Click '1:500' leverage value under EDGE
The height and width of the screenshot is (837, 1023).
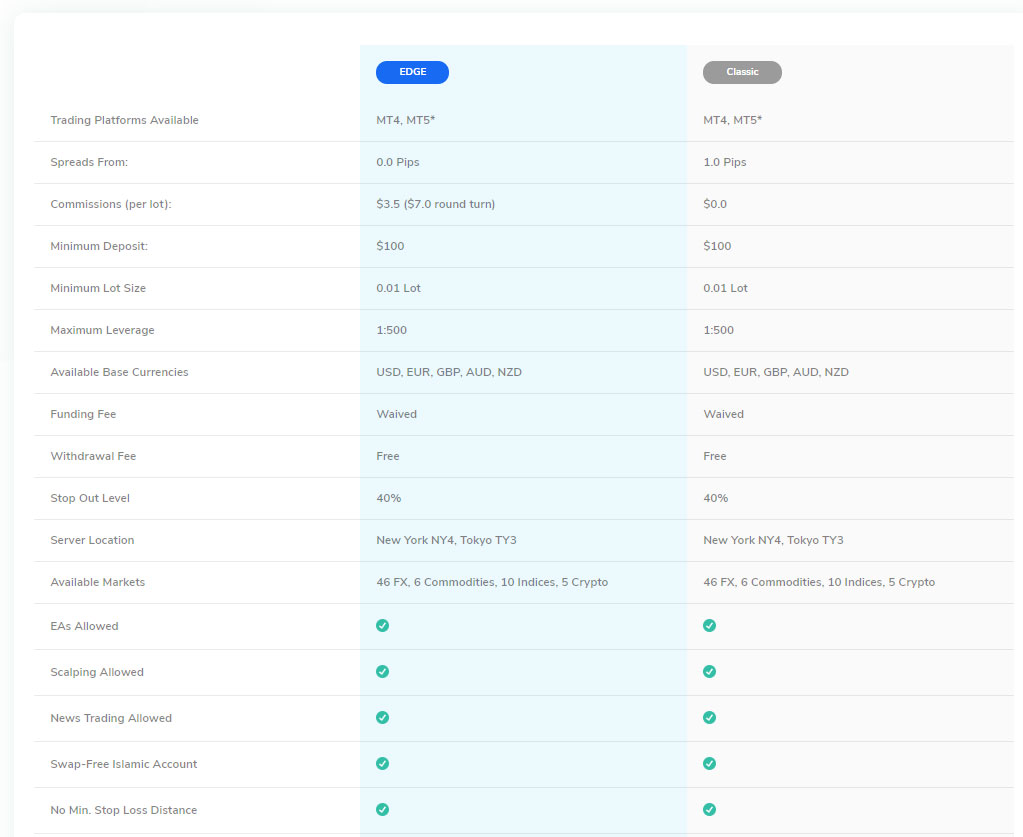coord(391,330)
